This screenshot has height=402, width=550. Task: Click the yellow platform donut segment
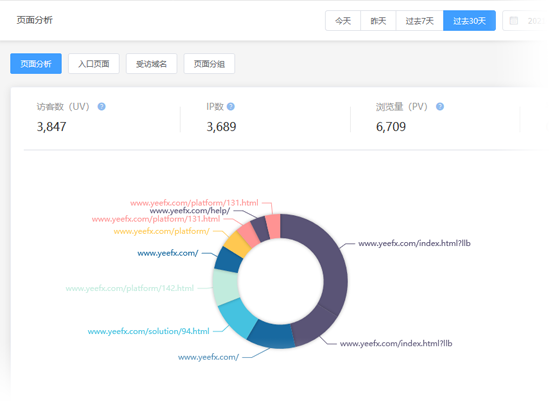pyautogui.click(x=237, y=244)
